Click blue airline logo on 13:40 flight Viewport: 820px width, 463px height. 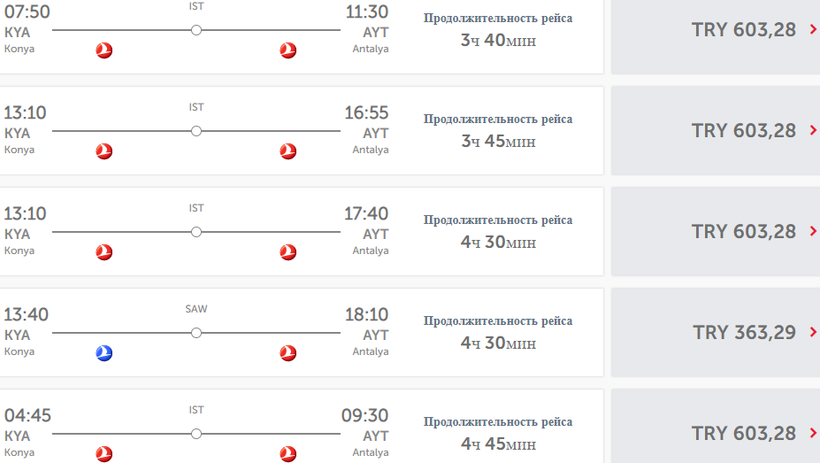point(104,353)
